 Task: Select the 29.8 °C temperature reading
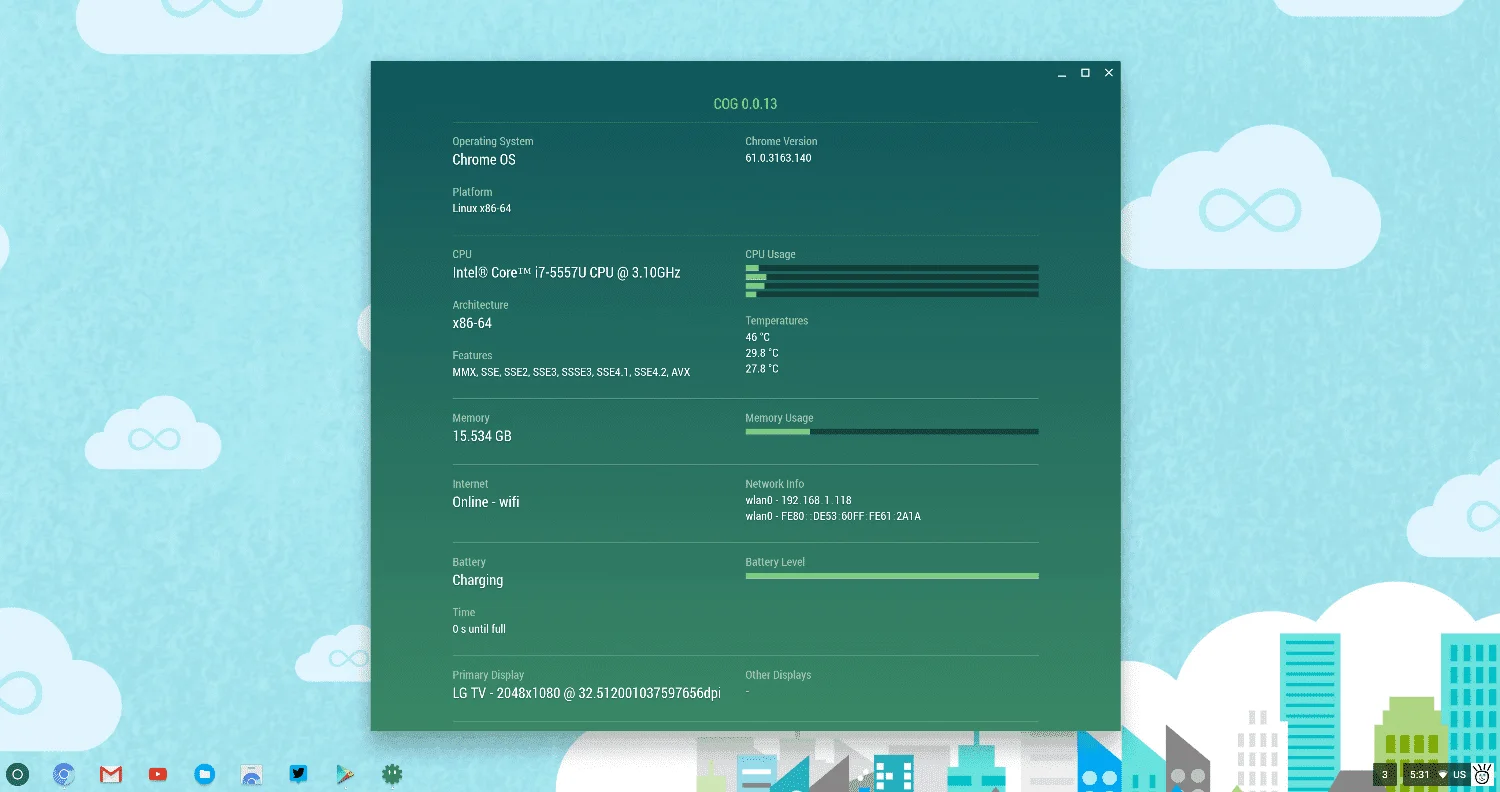click(762, 354)
